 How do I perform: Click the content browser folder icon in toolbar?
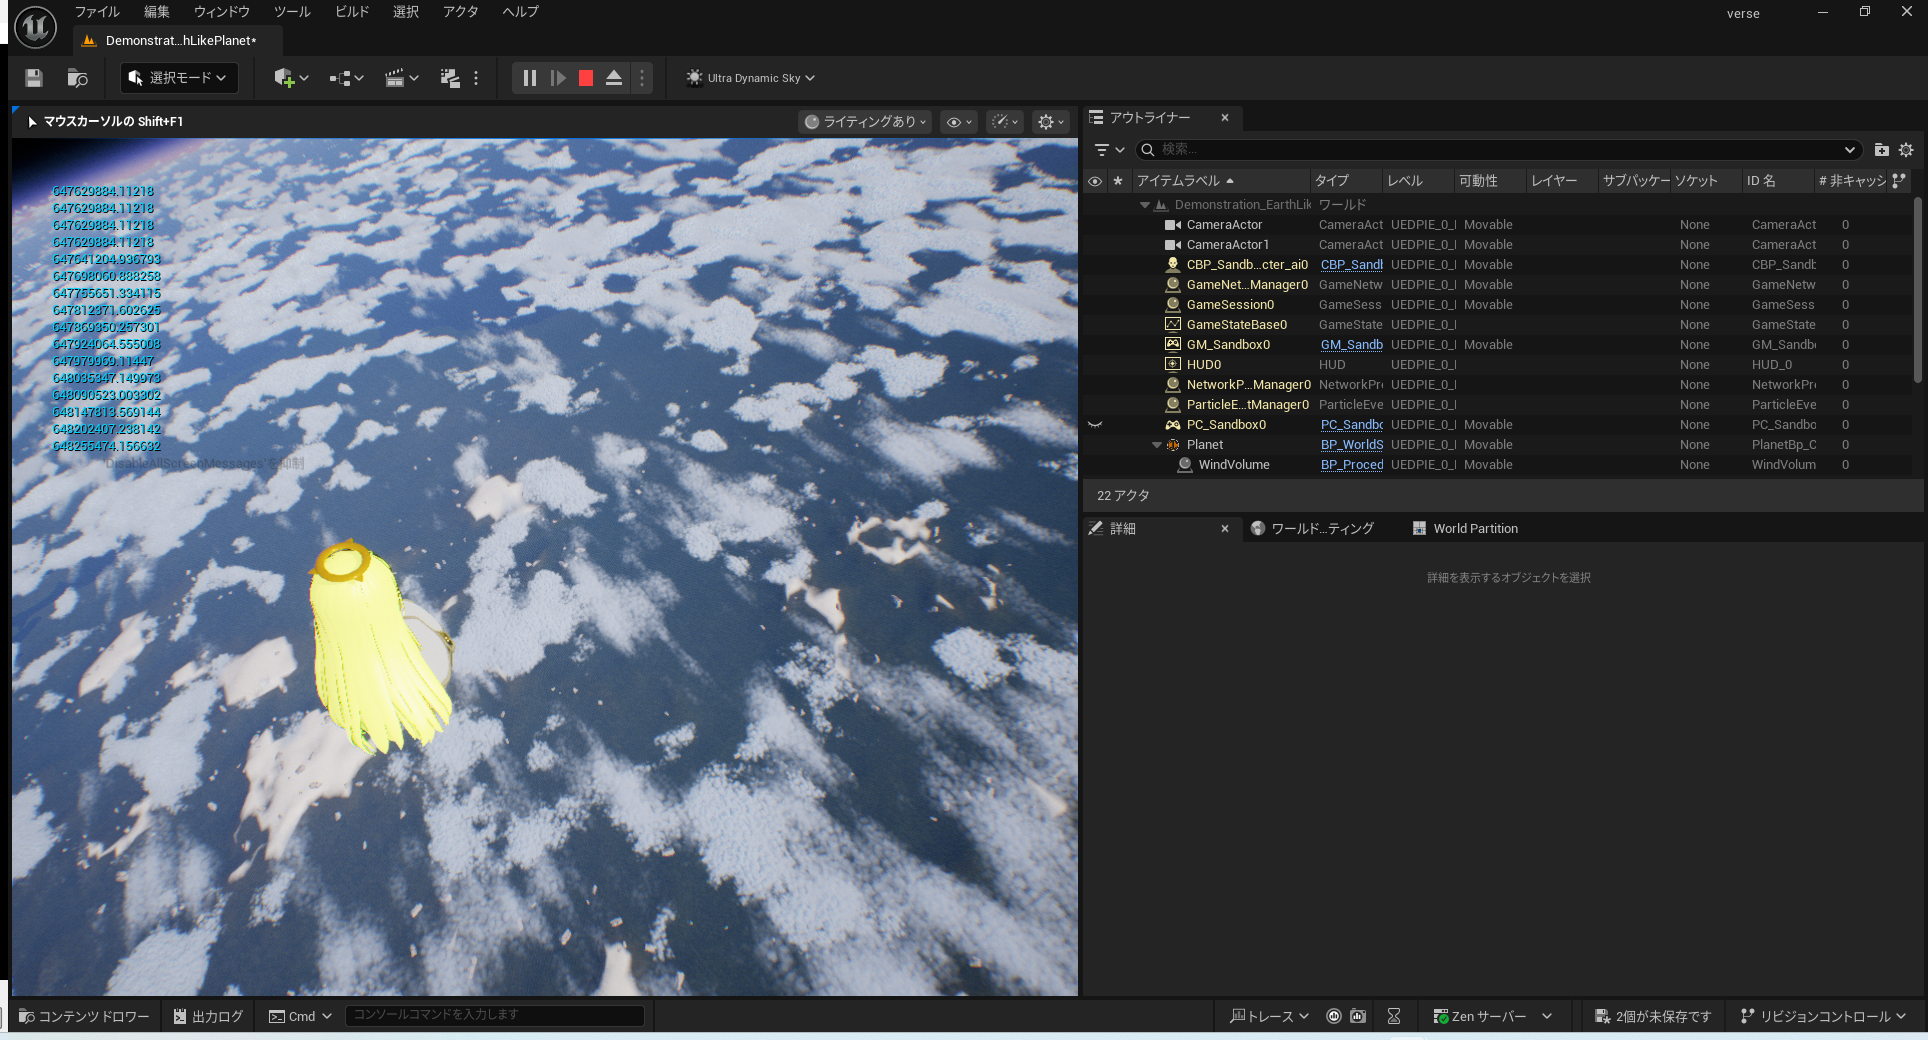pos(77,78)
